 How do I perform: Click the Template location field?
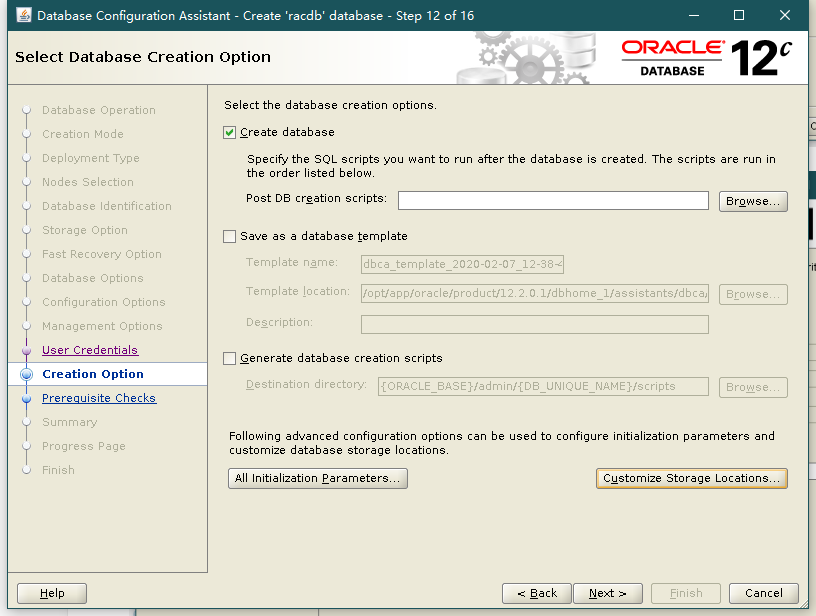pos(535,293)
